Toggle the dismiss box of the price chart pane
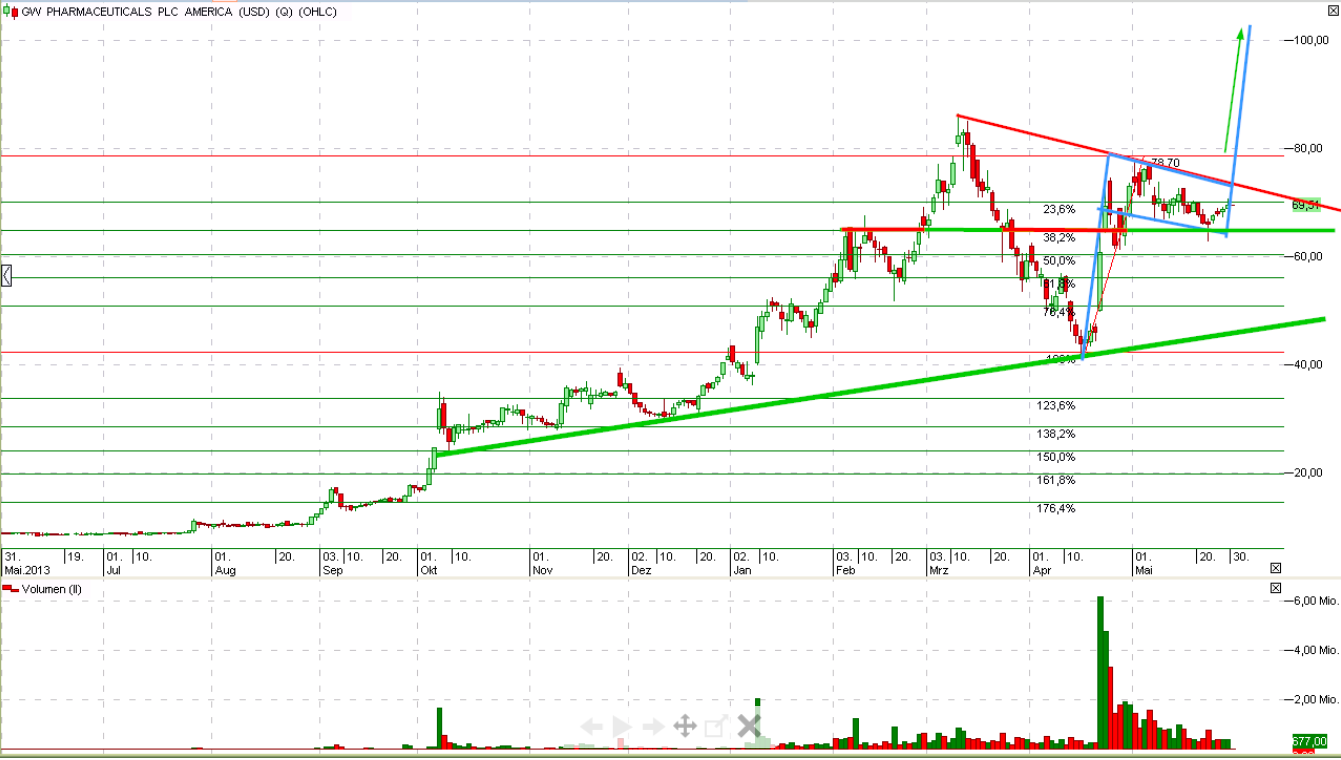1341x760 pixels. pyautogui.click(x=1276, y=568)
